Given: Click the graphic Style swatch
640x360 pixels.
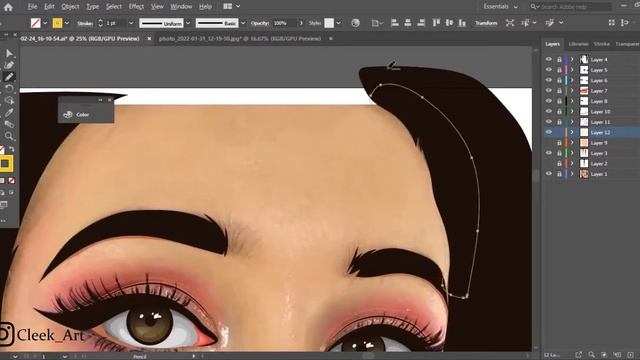Looking at the screenshot, I should coord(329,23).
